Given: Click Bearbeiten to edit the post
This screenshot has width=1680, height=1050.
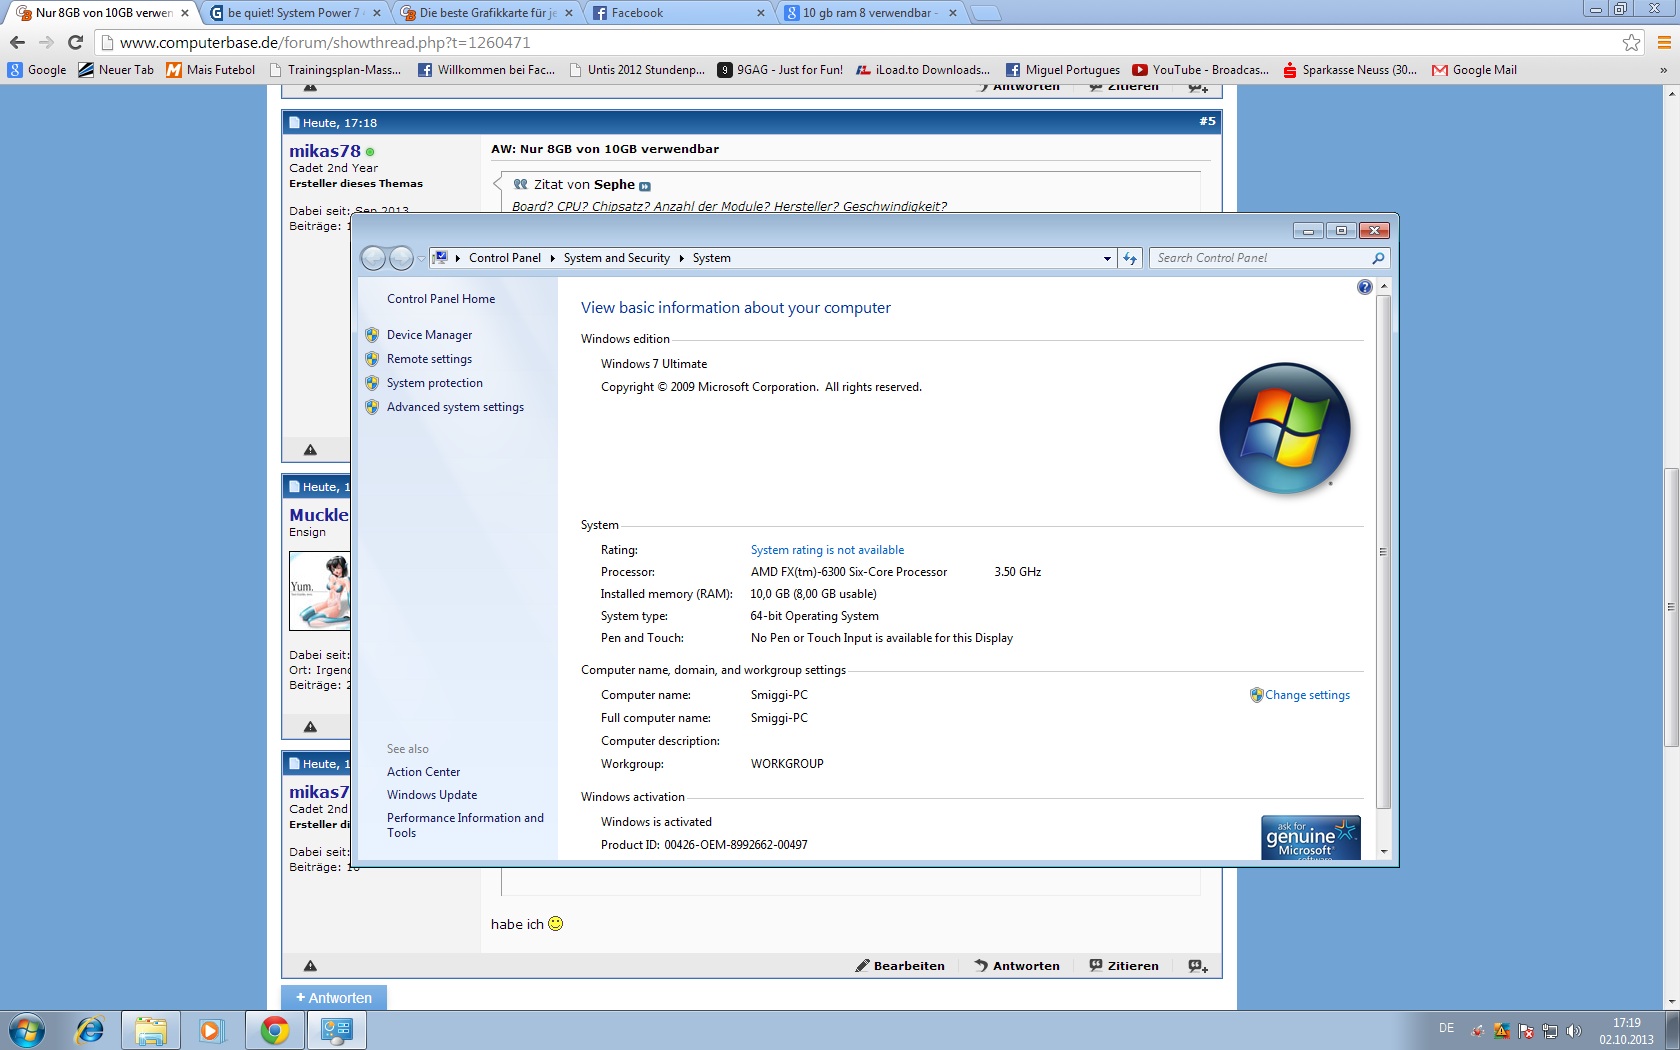Looking at the screenshot, I should coord(900,966).
